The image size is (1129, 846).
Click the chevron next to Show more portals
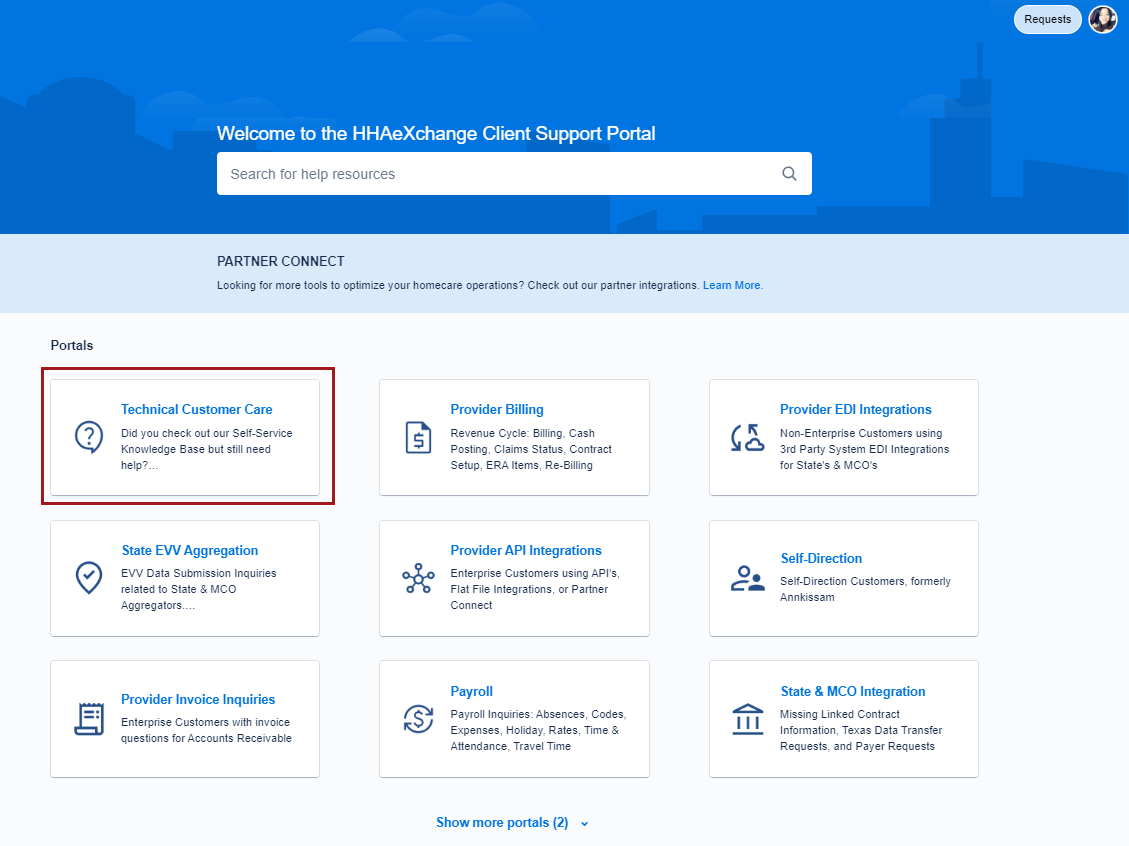[x=585, y=824]
